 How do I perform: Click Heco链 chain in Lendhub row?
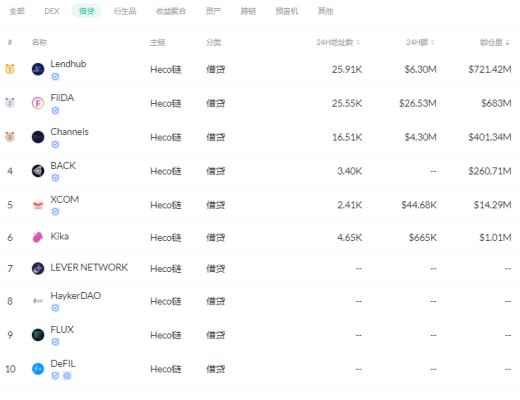pos(166,69)
